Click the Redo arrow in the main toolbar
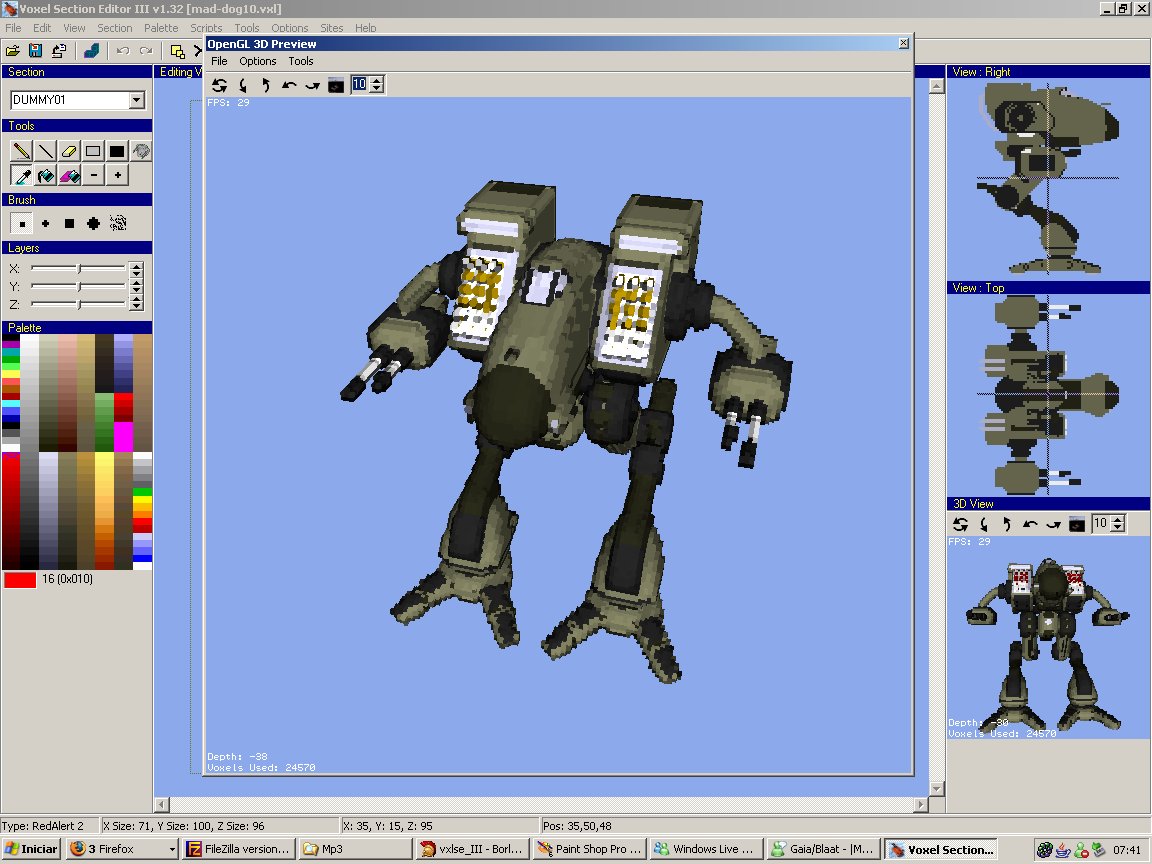Image resolution: width=1152 pixels, height=864 pixels. tap(146, 51)
